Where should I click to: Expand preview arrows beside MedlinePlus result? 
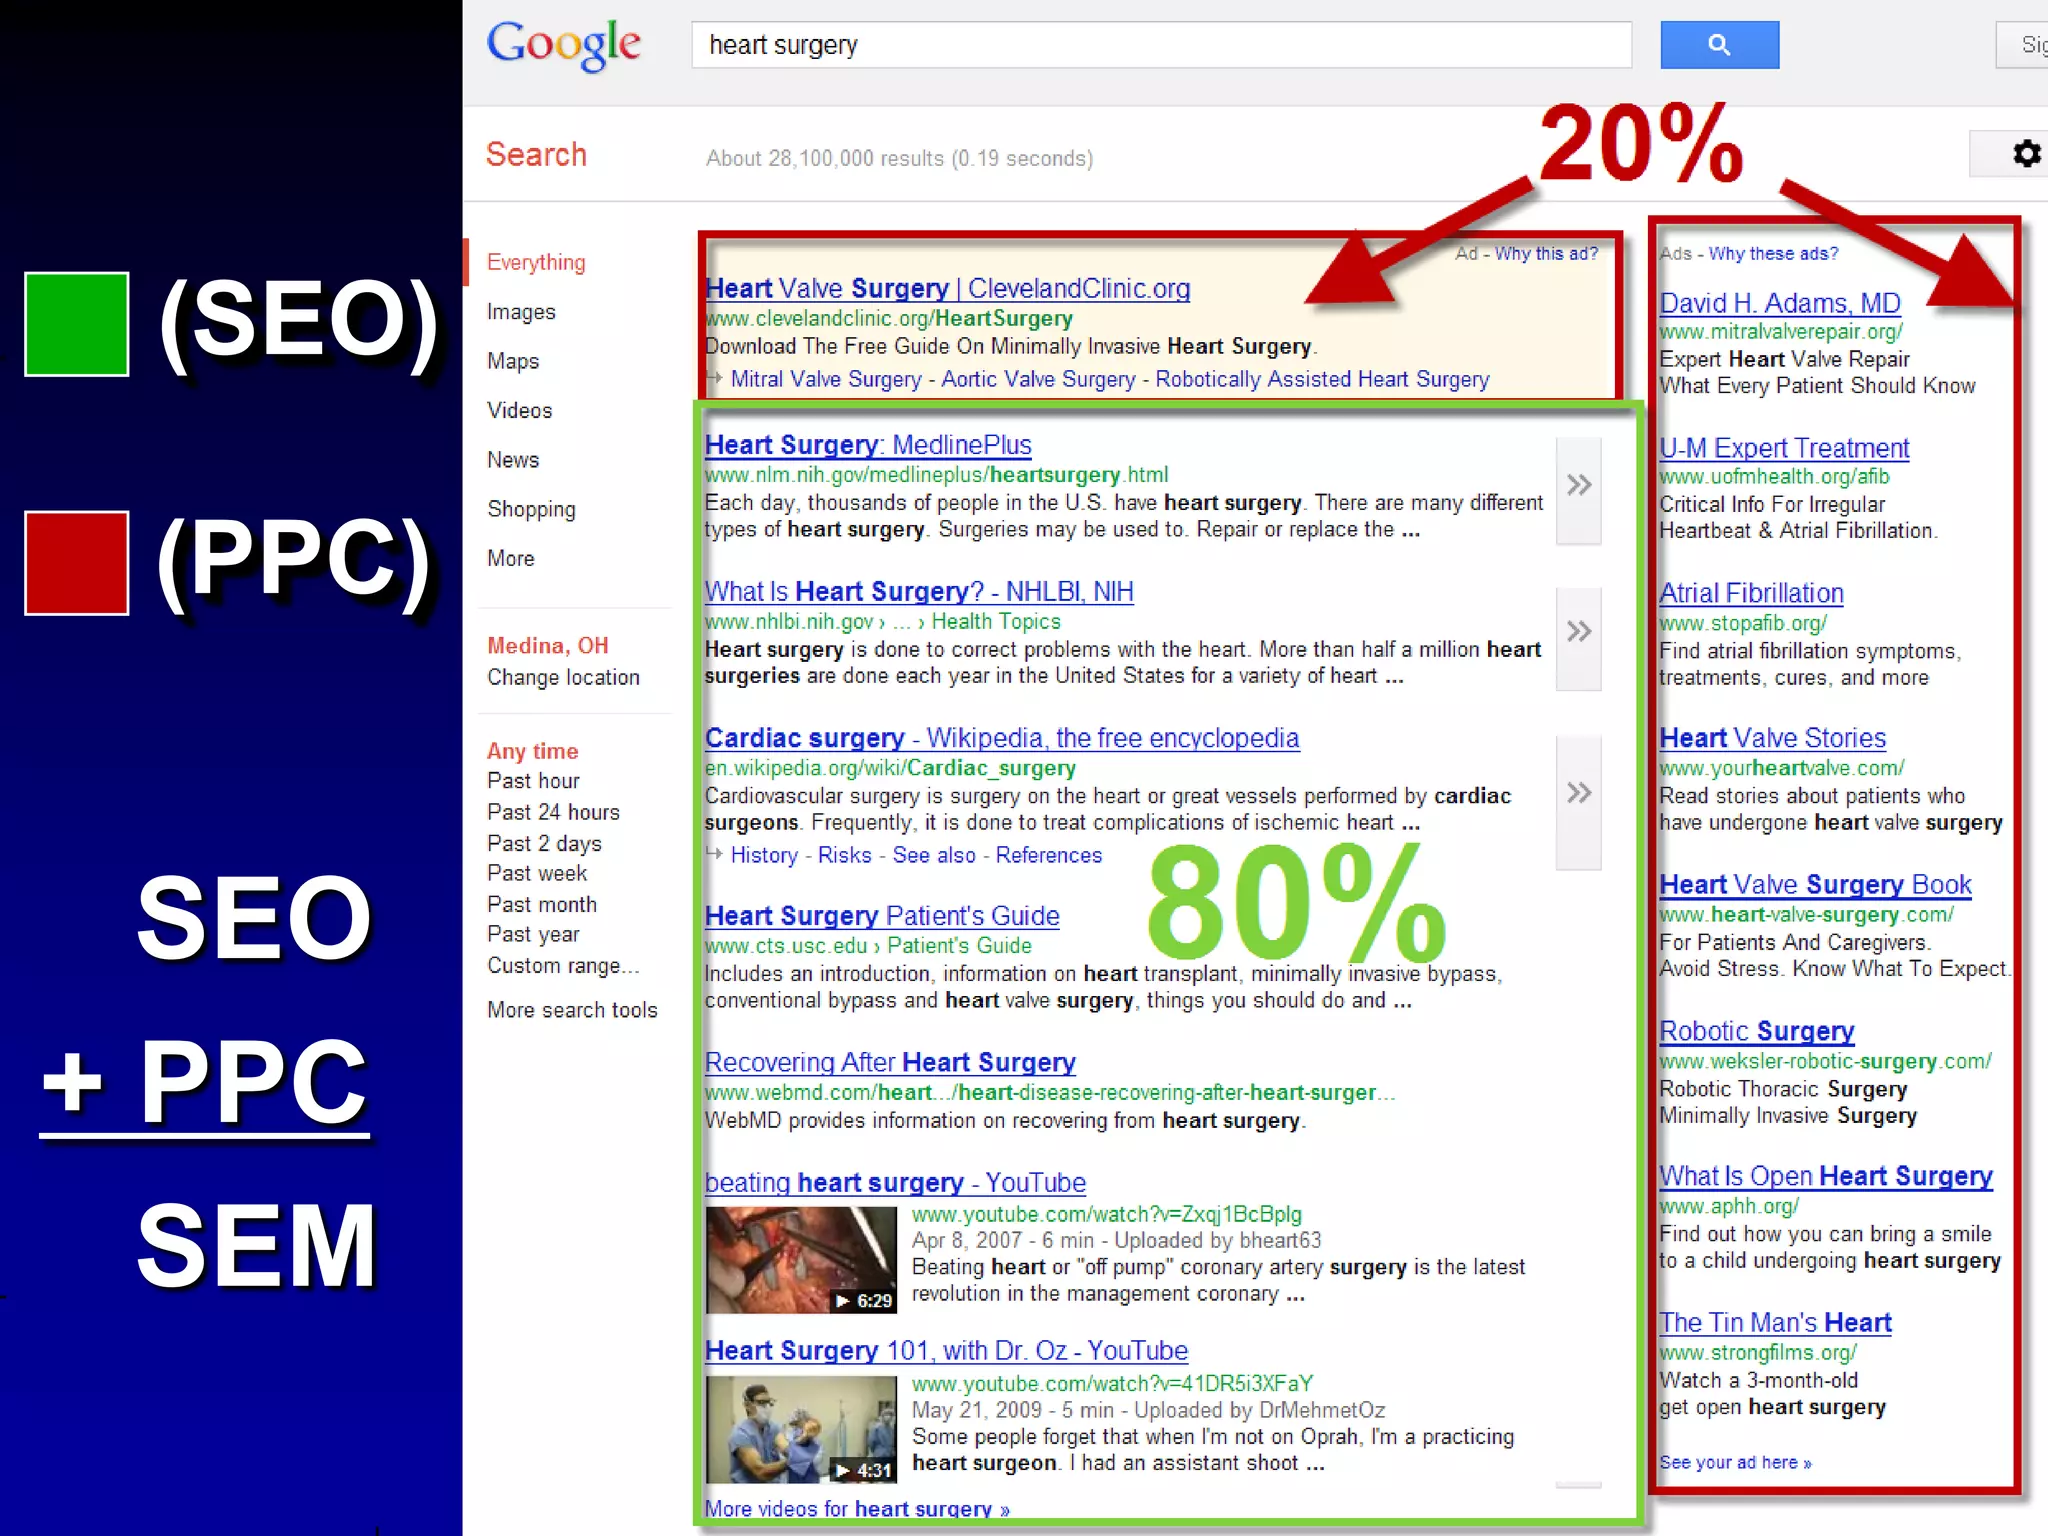(x=1579, y=490)
